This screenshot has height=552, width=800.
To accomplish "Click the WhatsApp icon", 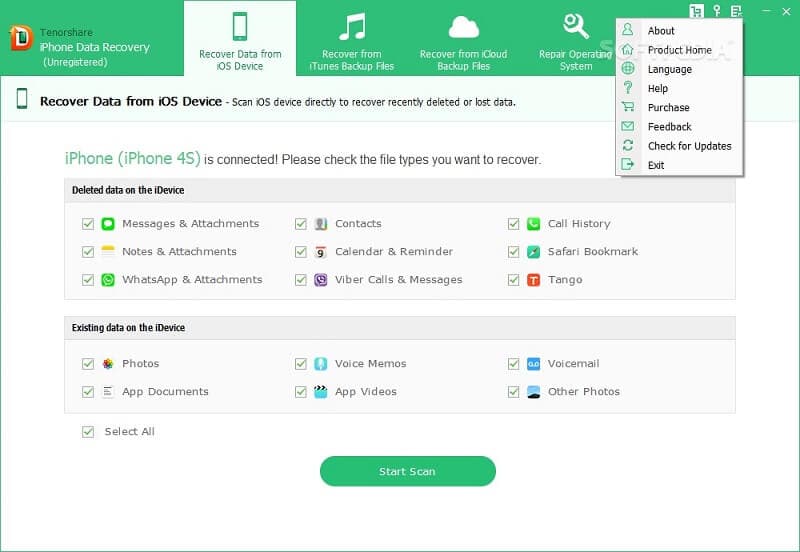I will pos(108,280).
